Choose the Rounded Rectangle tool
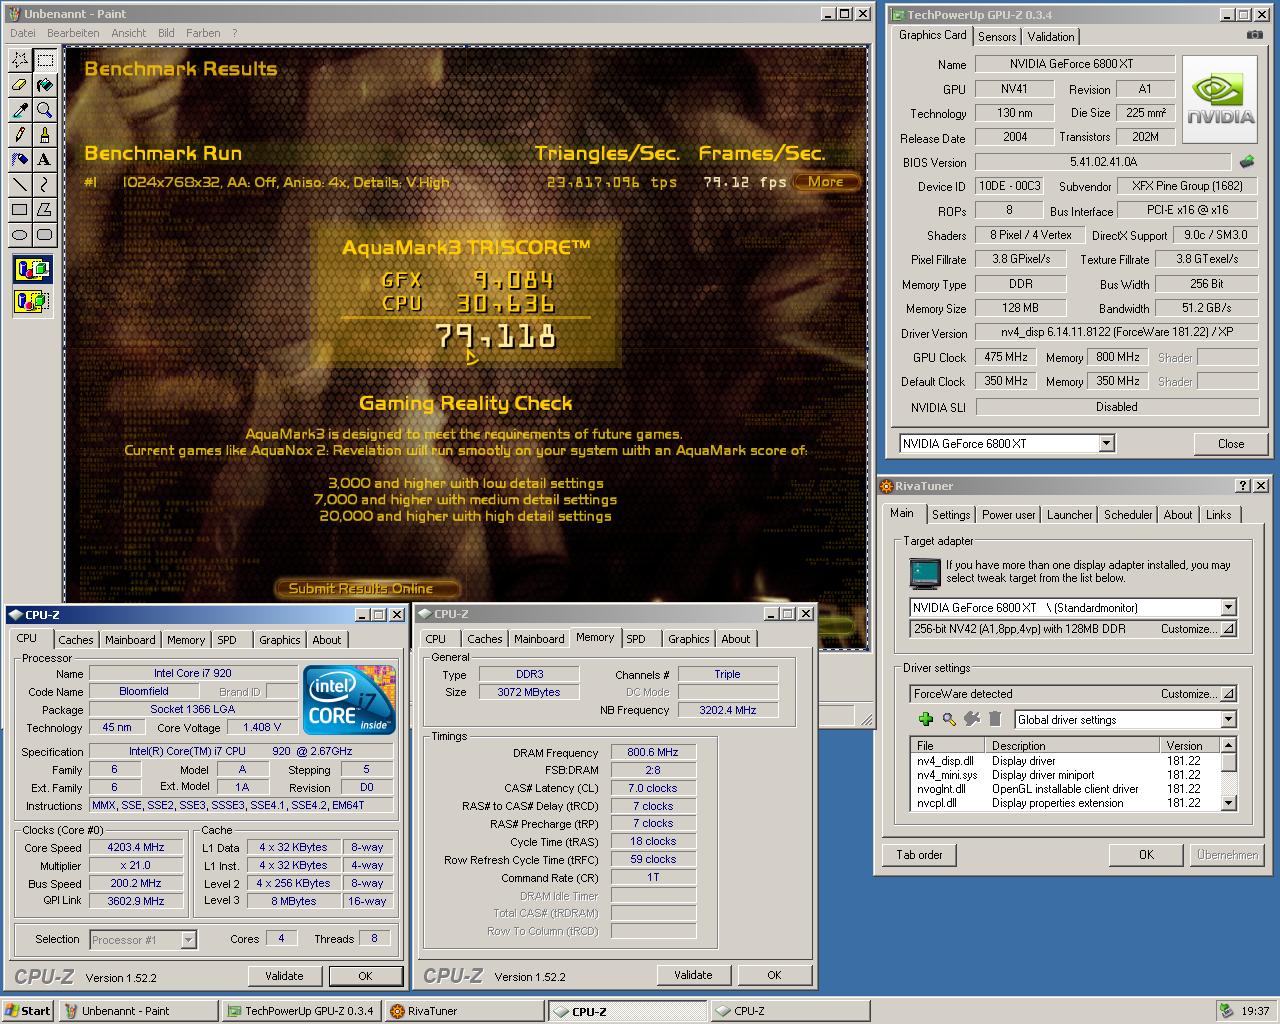1280x1024 pixels. click(x=45, y=234)
